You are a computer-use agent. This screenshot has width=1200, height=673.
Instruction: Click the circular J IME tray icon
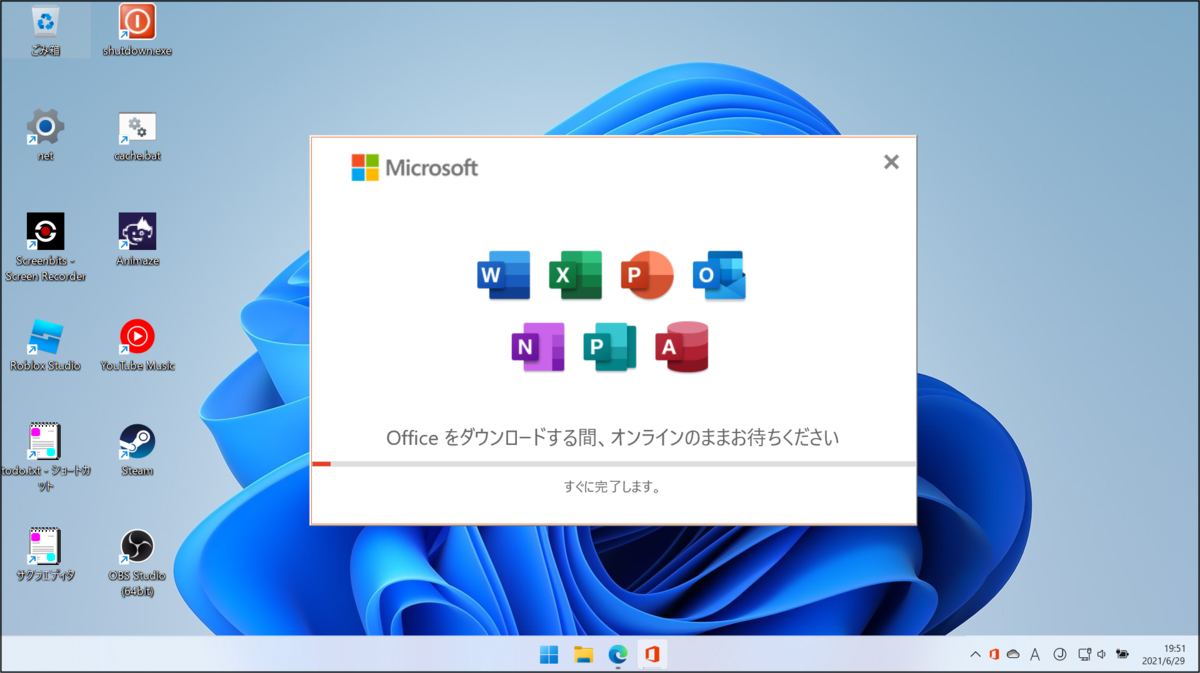pyautogui.click(x=1060, y=655)
